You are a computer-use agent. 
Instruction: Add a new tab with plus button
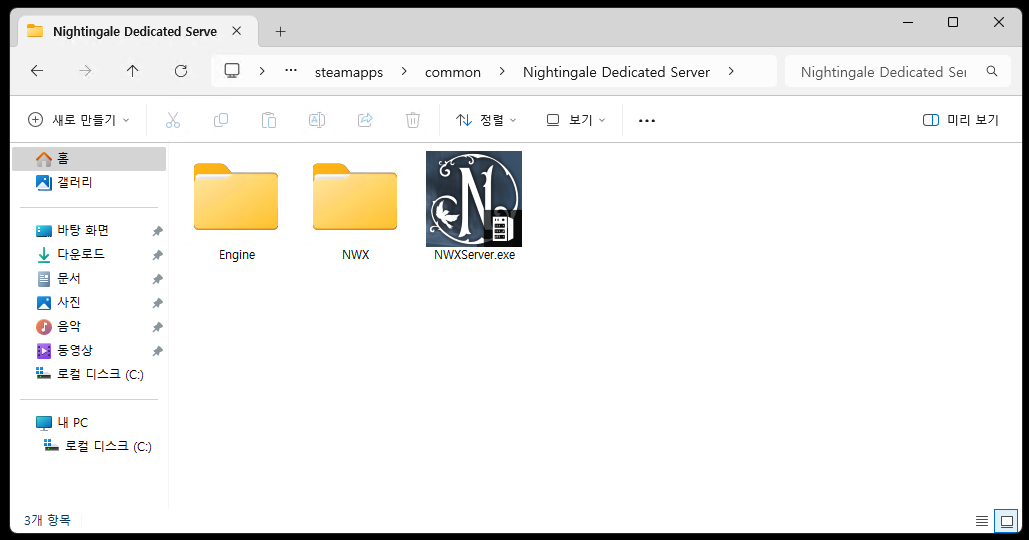point(280,31)
